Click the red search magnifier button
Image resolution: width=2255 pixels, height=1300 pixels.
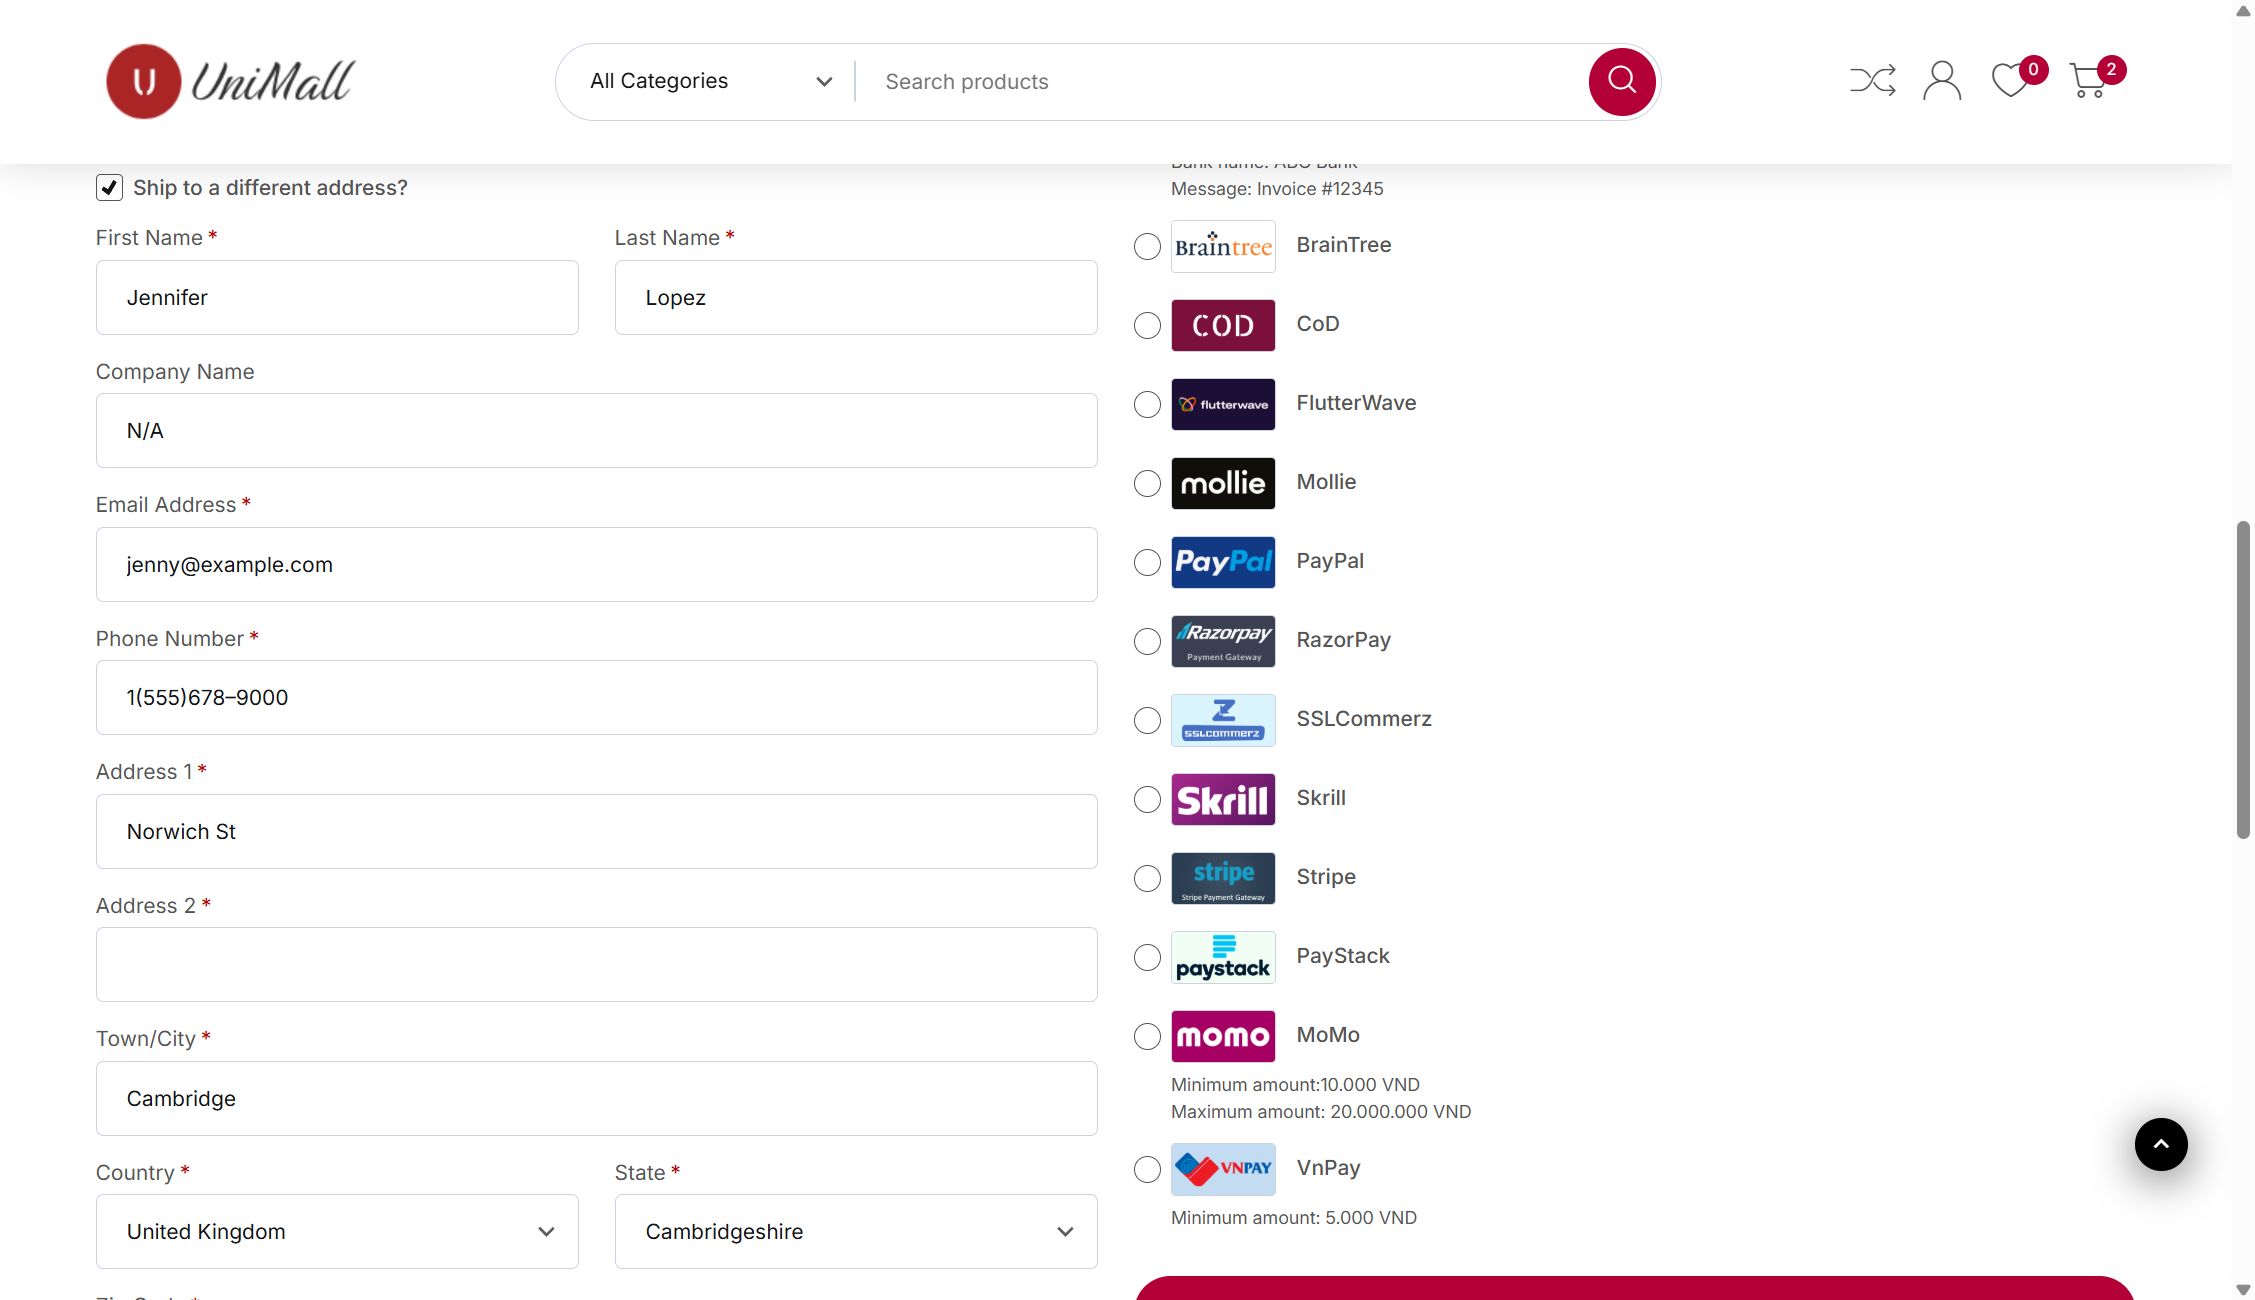(x=1621, y=81)
